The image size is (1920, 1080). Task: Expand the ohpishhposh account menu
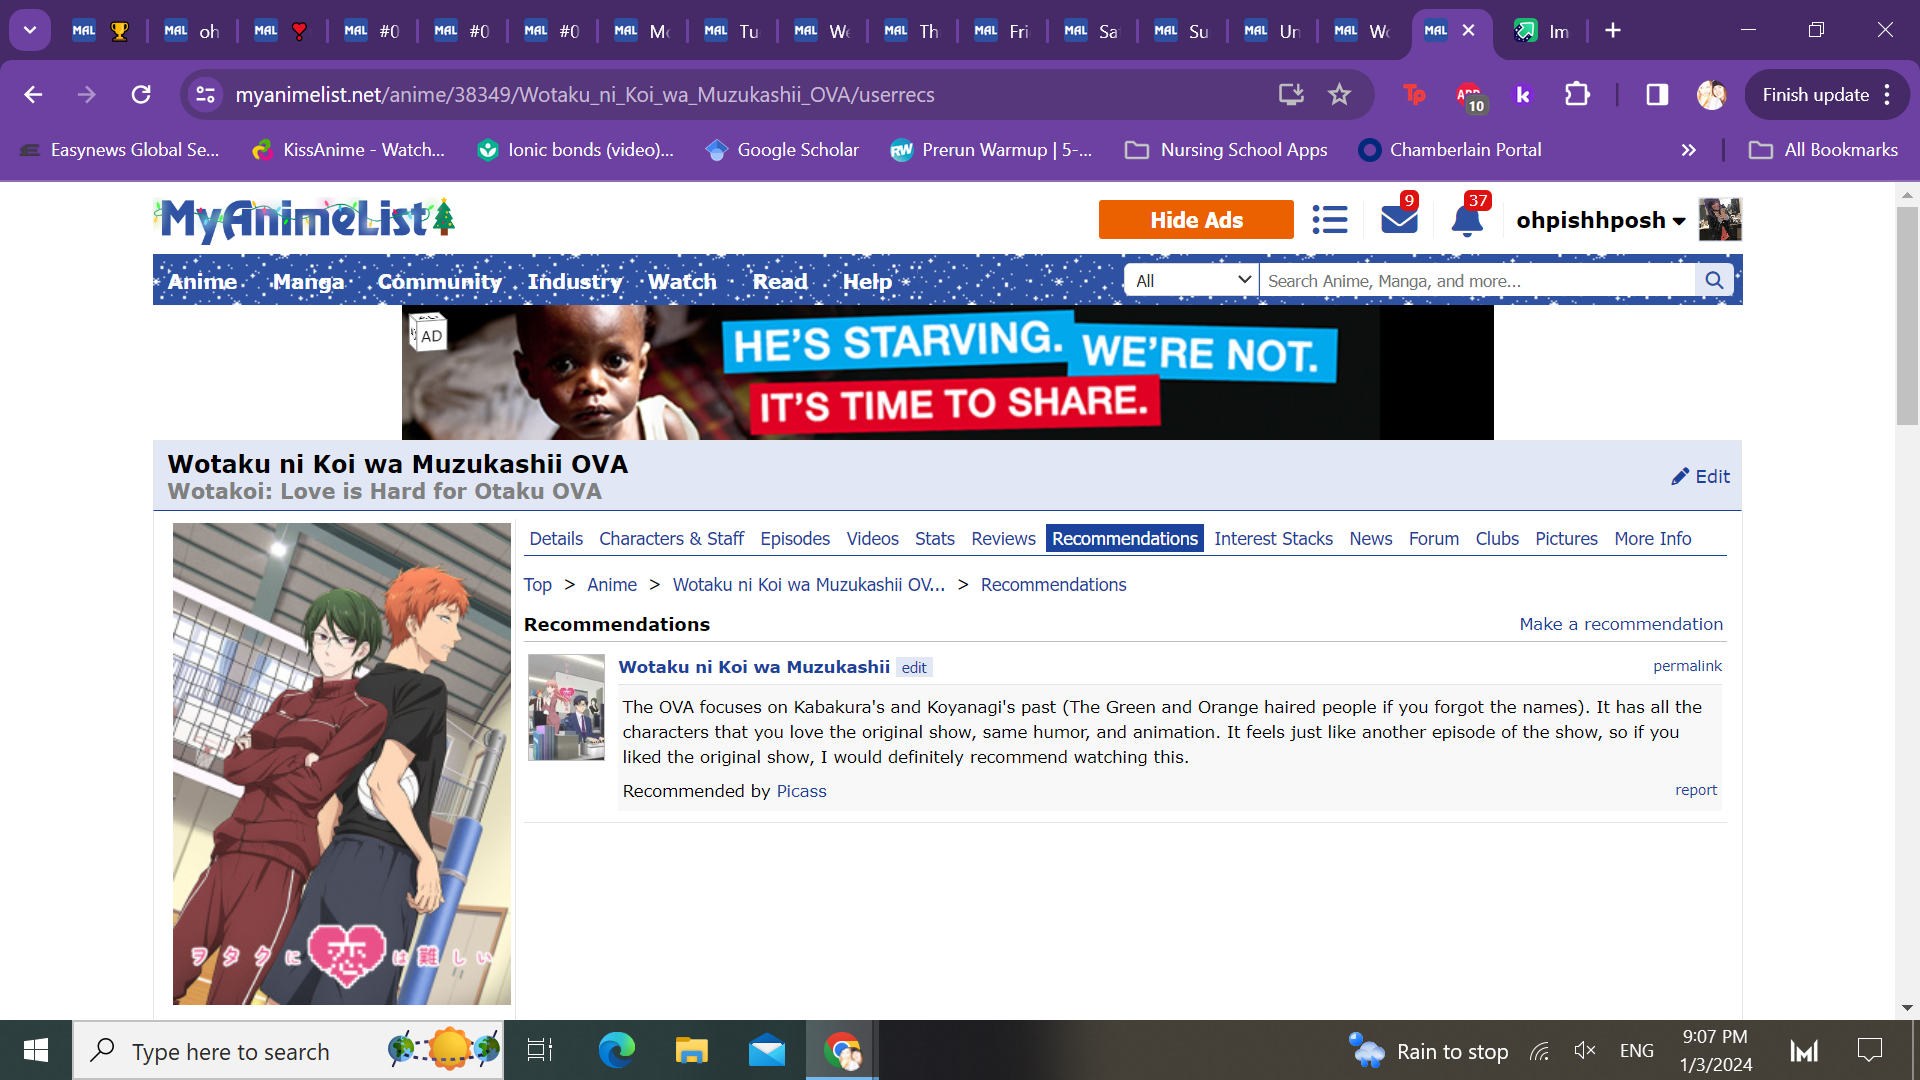click(x=1601, y=220)
